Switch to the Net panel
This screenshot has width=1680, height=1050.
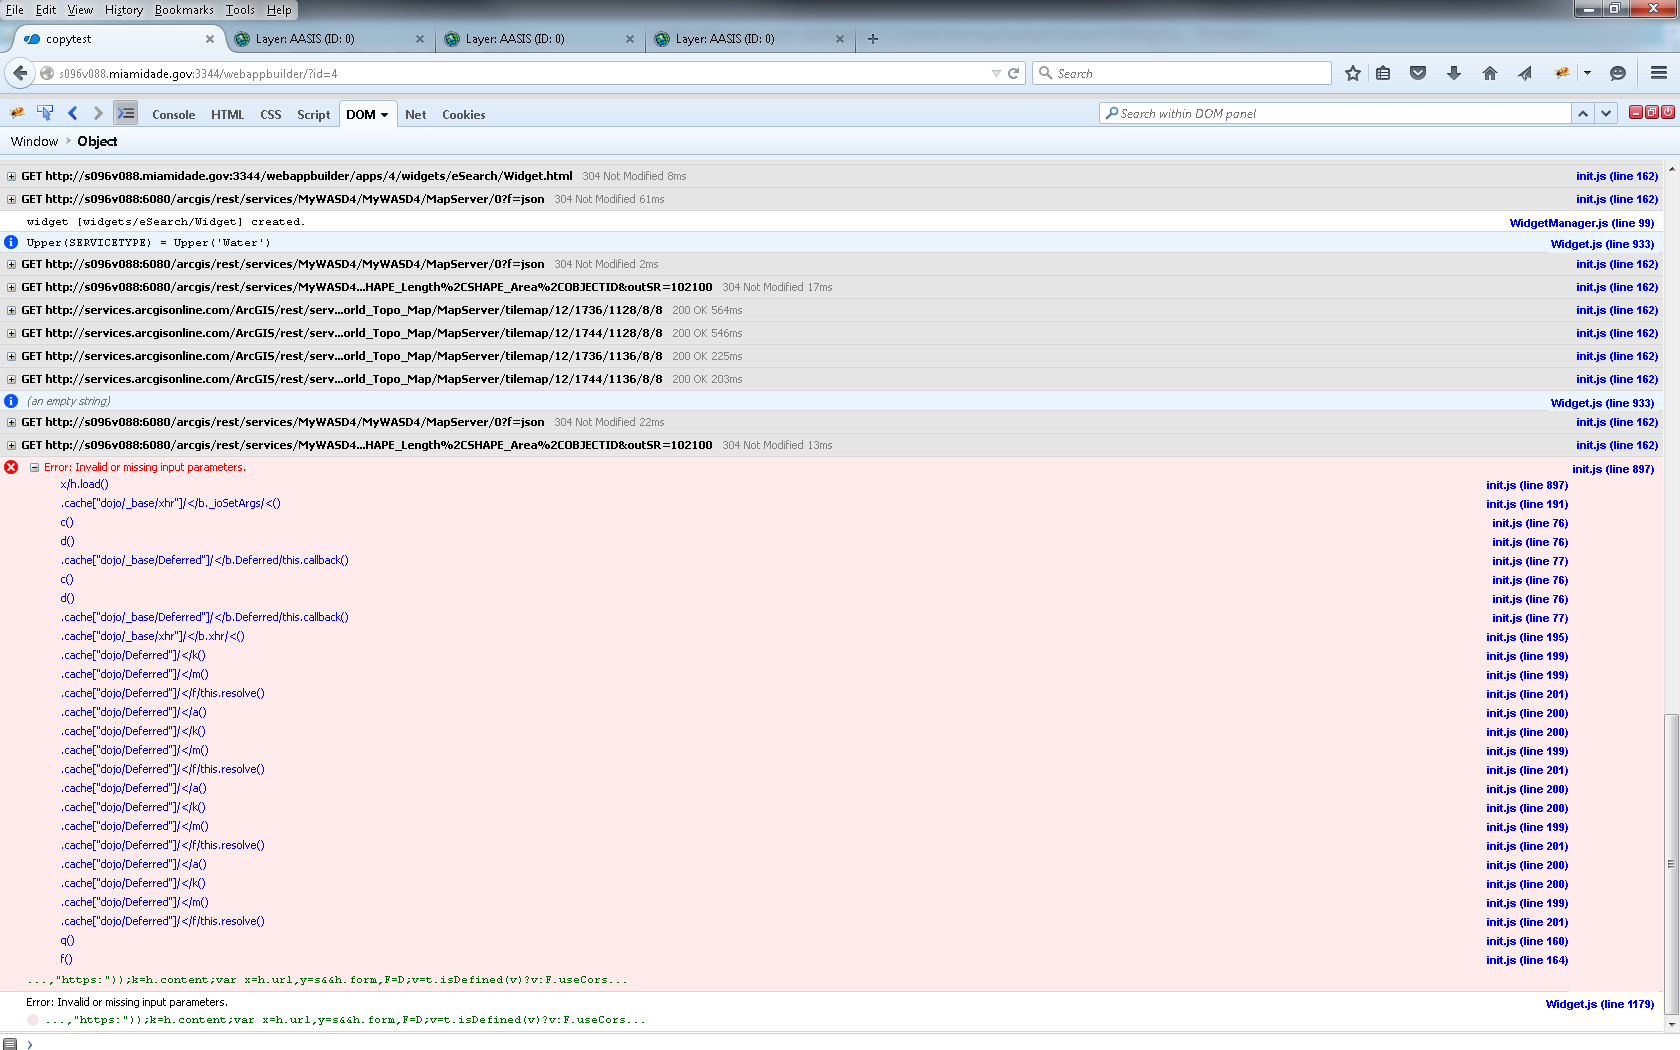[x=415, y=115]
